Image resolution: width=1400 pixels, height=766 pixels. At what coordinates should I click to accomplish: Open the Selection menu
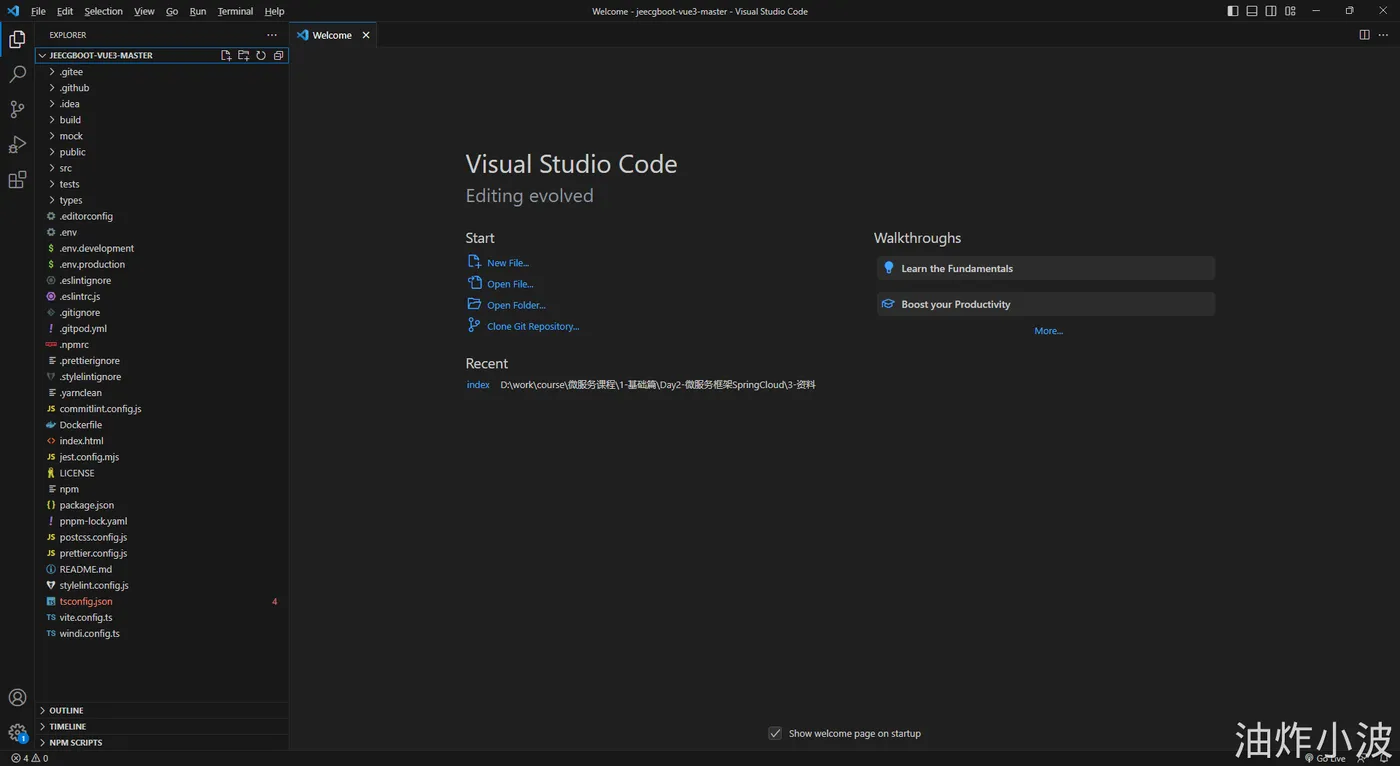click(x=103, y=11)
